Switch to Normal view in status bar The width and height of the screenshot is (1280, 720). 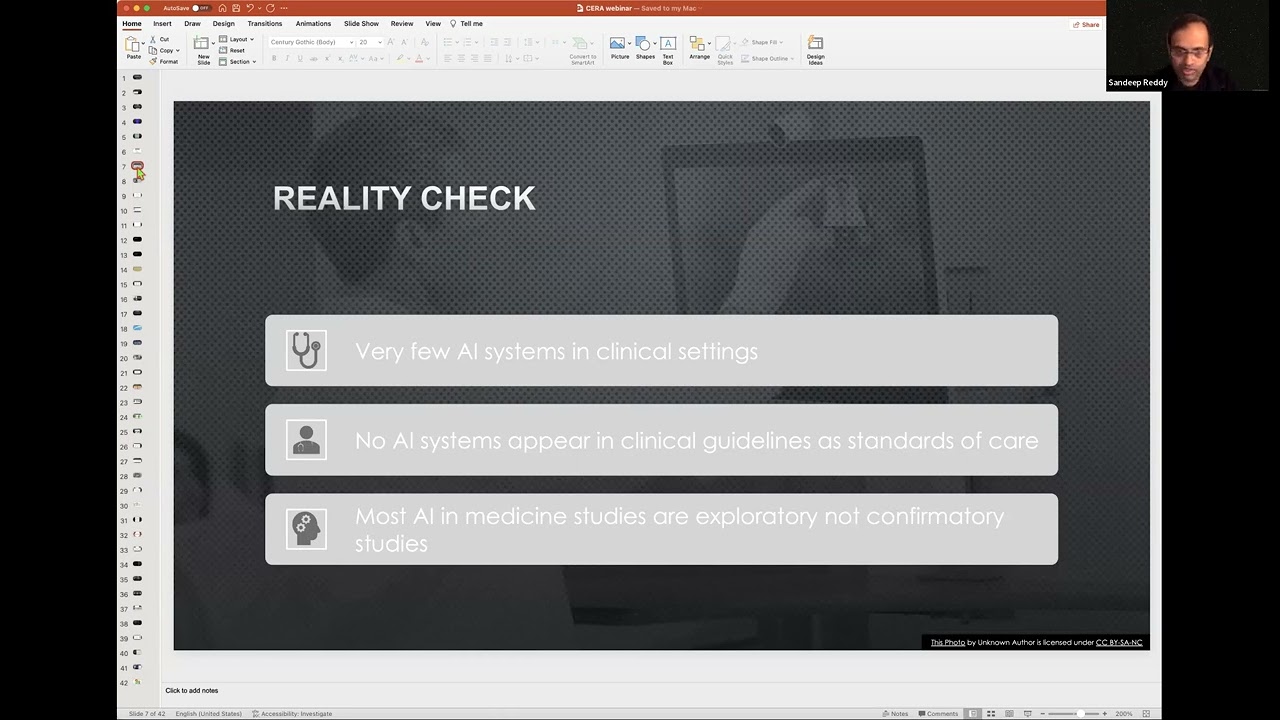[x=972, y=714]
